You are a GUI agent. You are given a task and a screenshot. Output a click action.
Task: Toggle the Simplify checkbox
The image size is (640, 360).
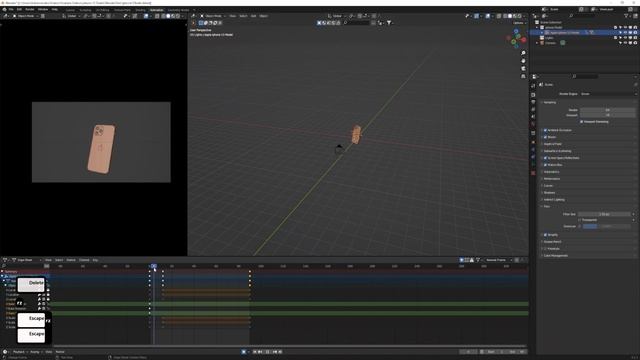[545, 235]
